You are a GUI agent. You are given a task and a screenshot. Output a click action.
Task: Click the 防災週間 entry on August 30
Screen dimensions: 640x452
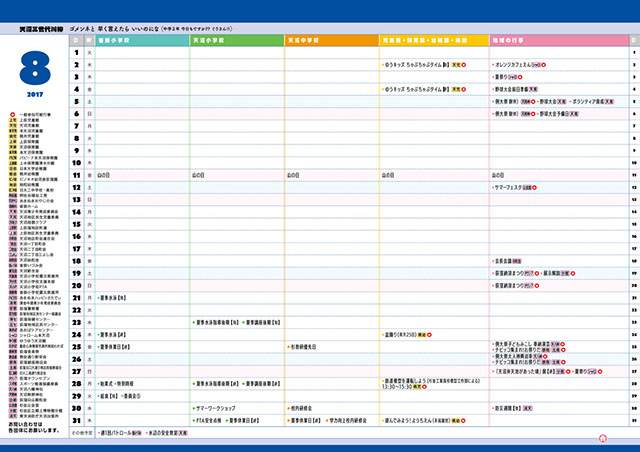click(506, 408)
